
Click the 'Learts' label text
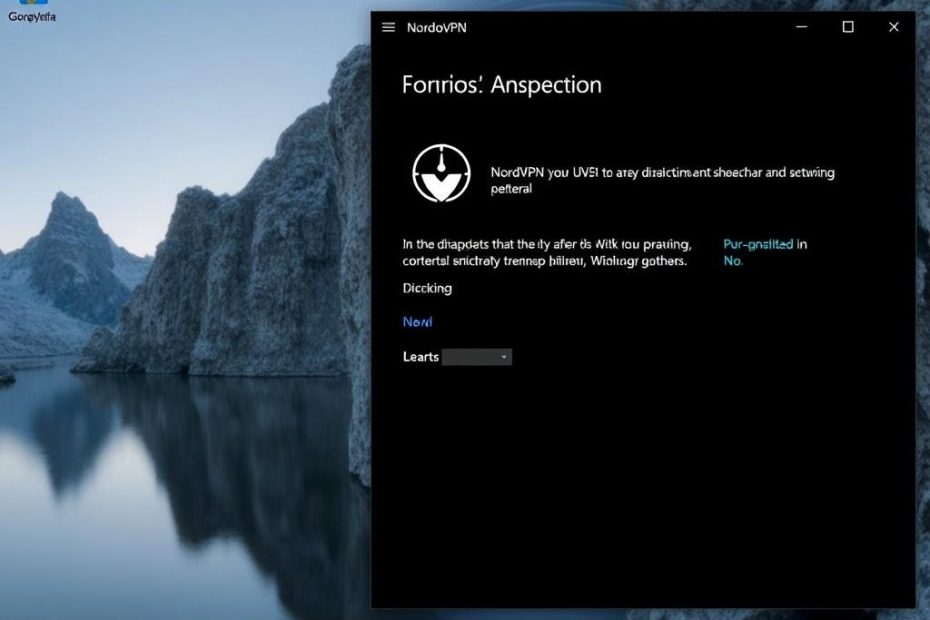tap(421, 357)
